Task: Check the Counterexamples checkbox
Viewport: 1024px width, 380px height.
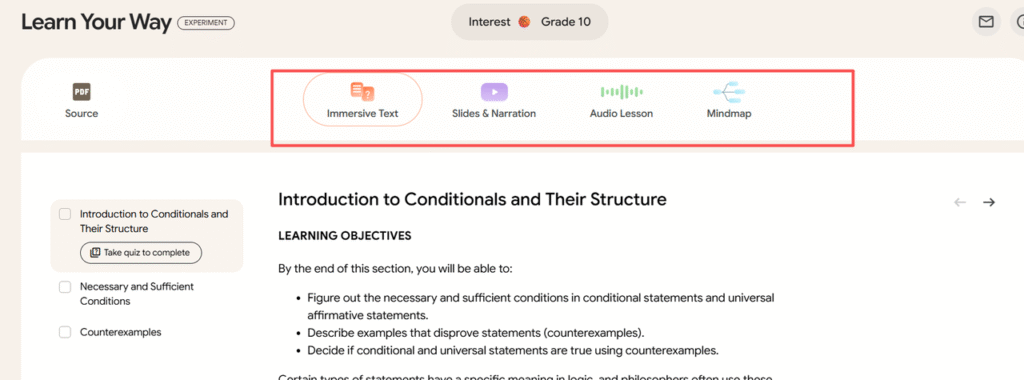Action: pos(65,332)
